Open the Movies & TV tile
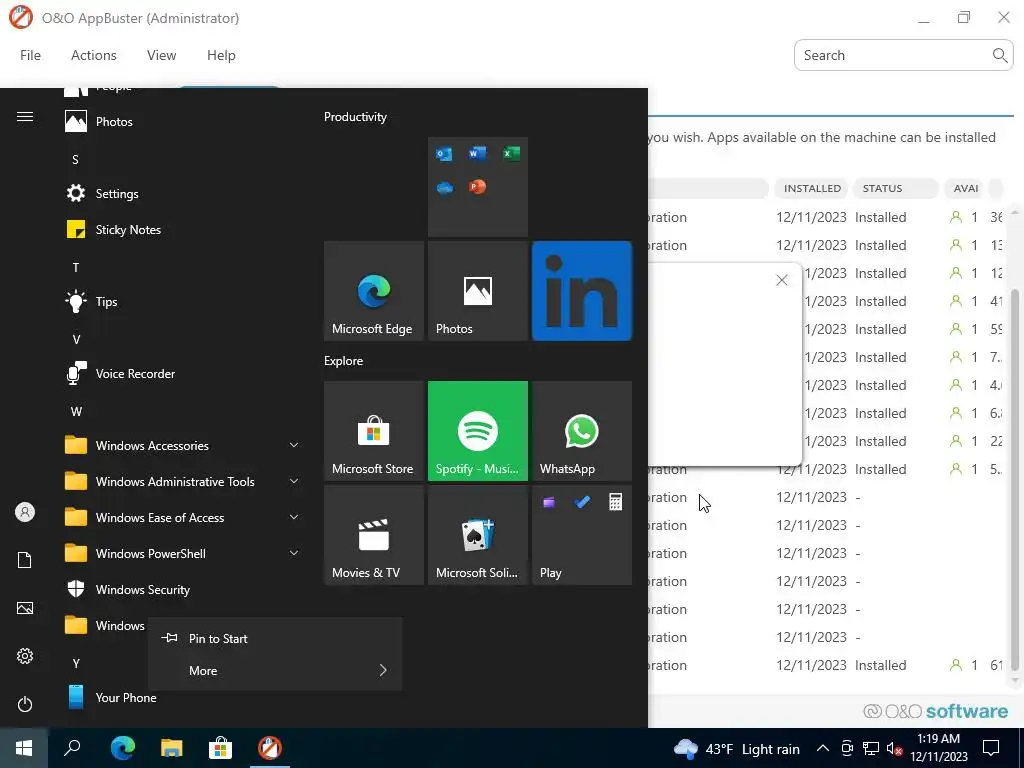 [374, 535]
